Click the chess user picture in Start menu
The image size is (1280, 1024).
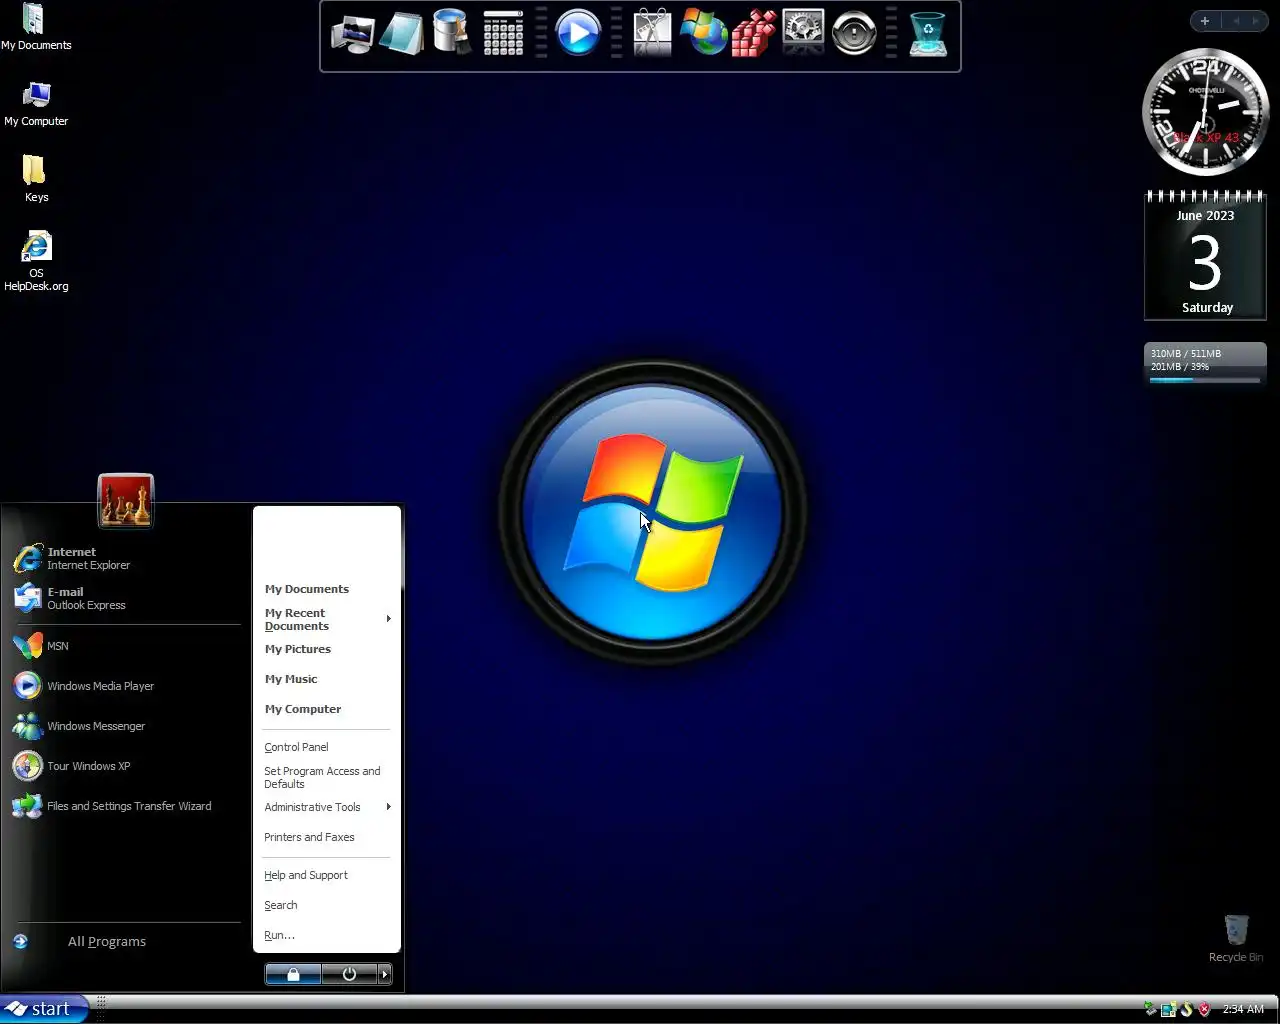click(126, 500)
